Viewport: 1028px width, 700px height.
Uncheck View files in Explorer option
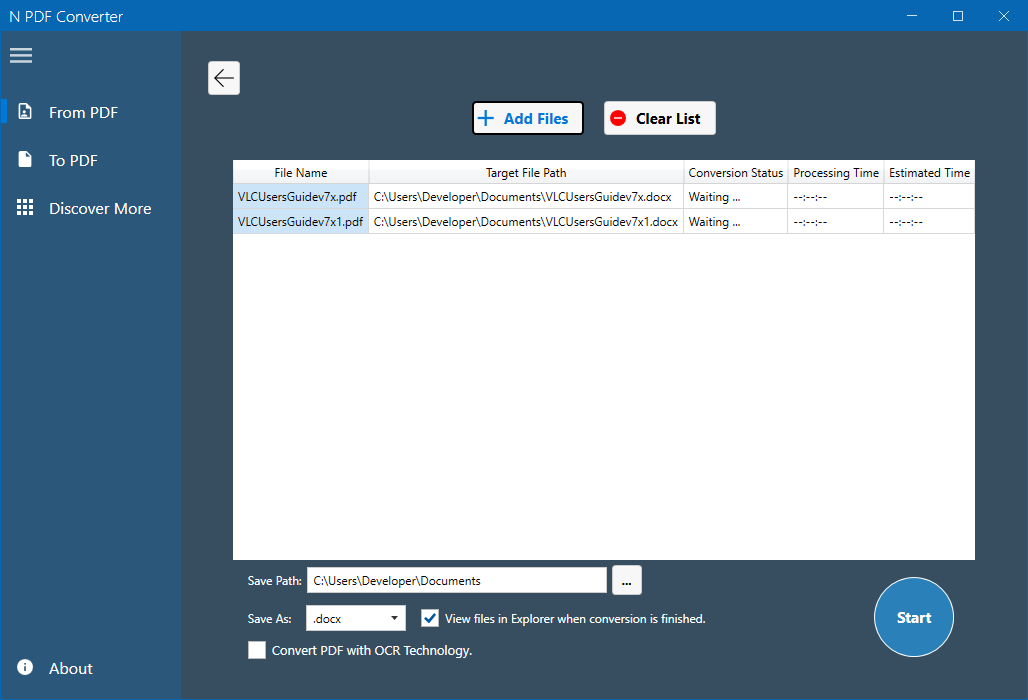(x=430, y=618)
